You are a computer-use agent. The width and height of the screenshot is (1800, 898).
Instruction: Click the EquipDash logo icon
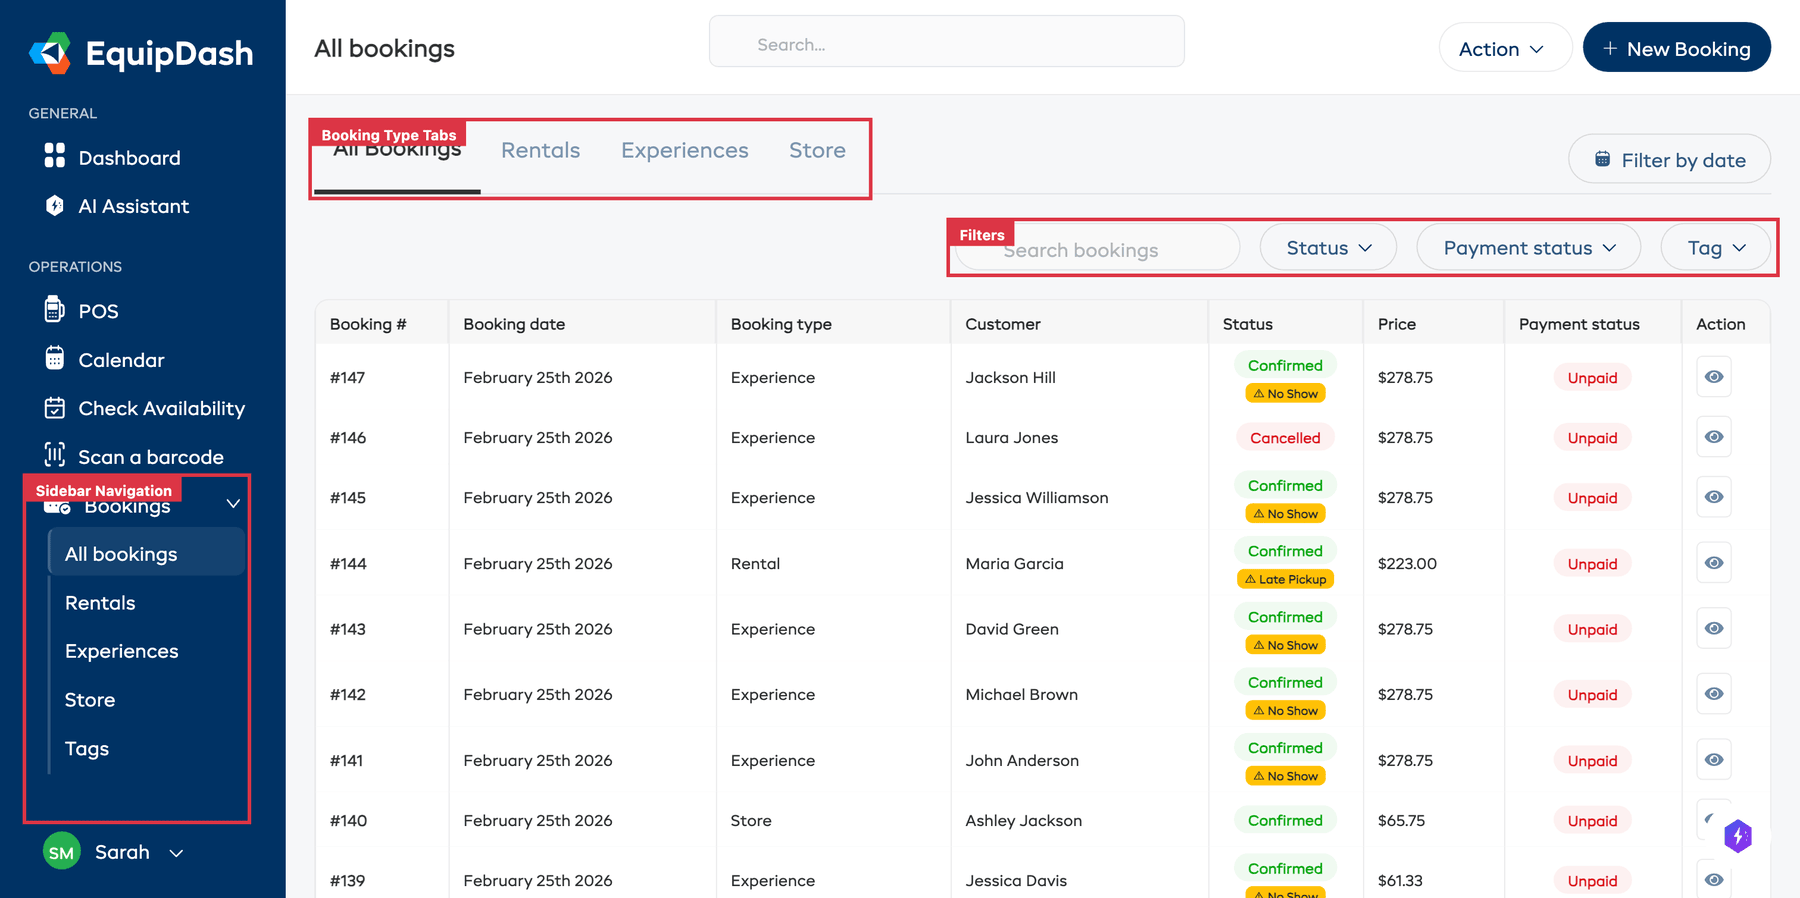50,53
